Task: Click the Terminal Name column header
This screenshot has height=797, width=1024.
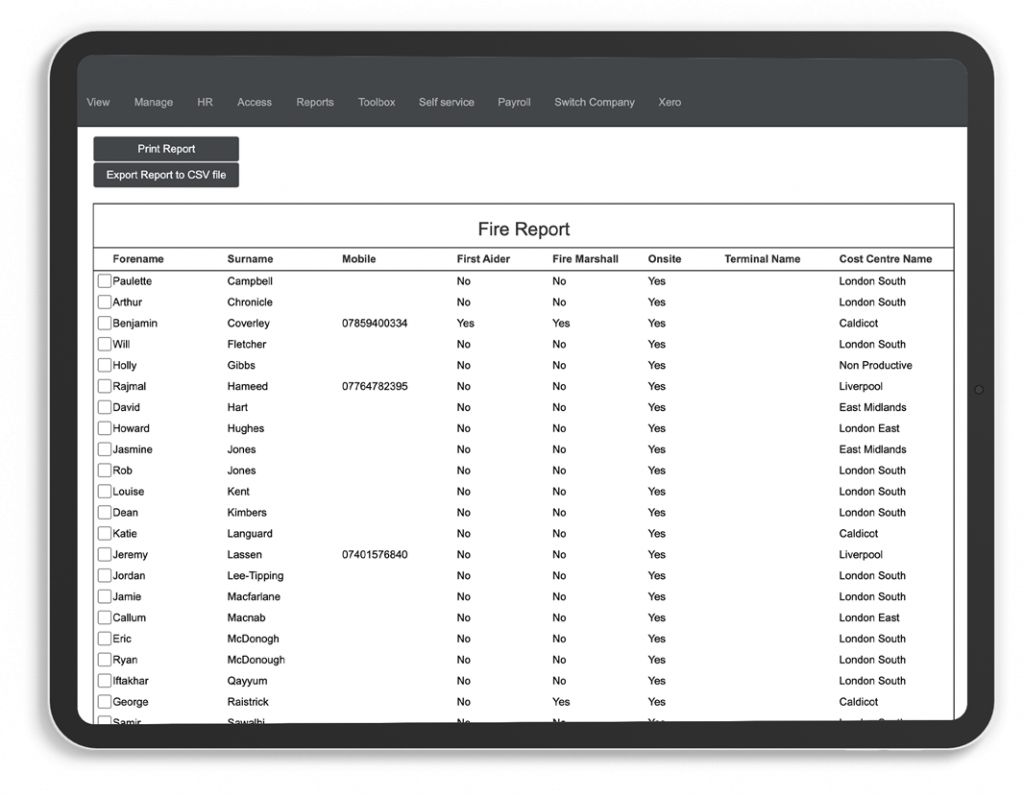Action: point(762,259)
